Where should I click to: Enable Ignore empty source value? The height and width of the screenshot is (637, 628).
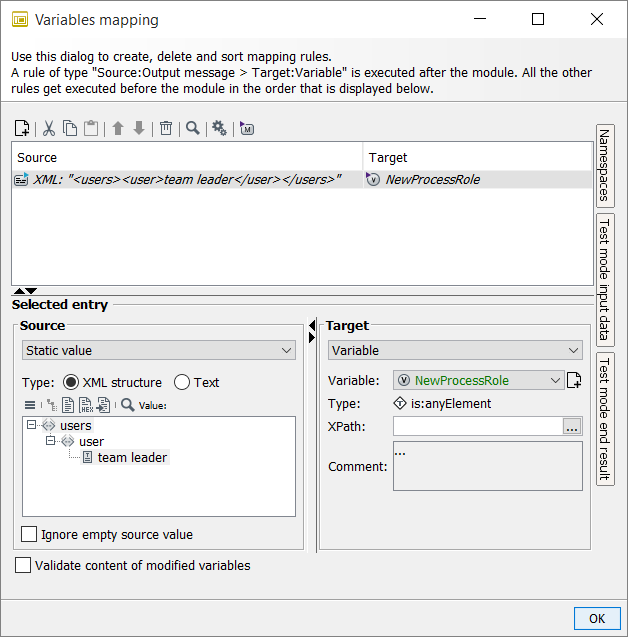point(30,534)
